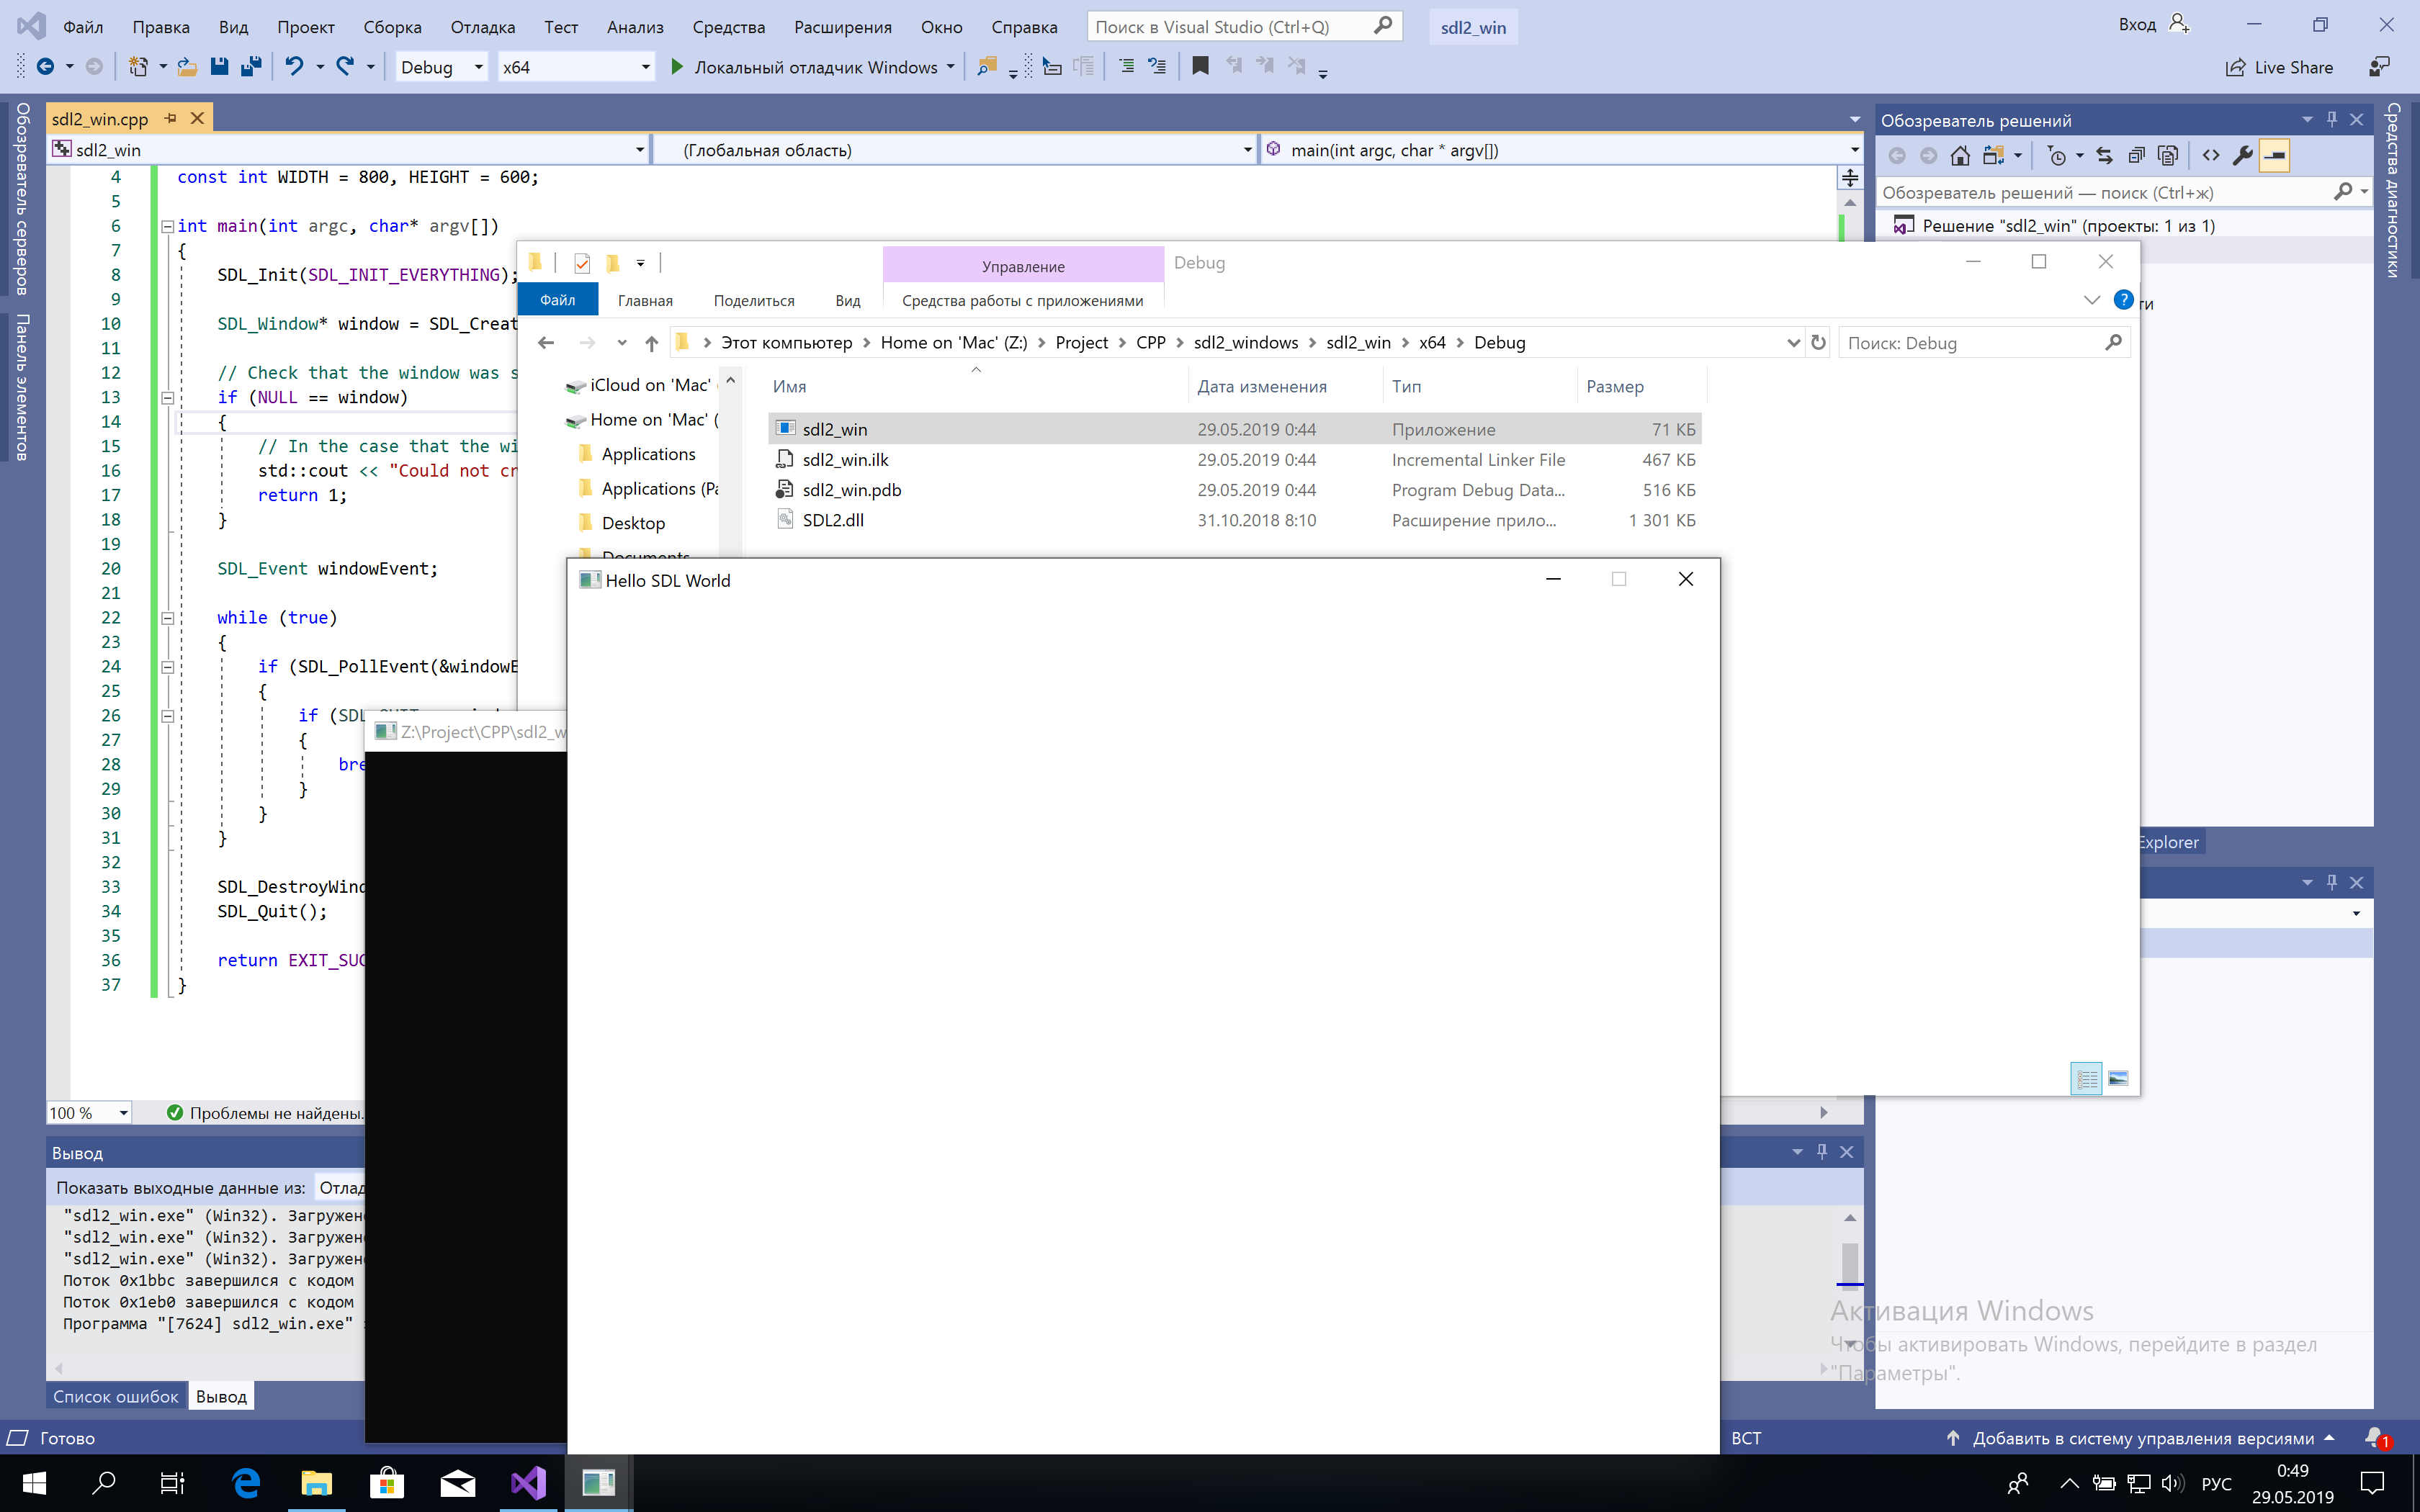Viewport: 2420px width, 1512px height.
Task: Click Home icon in Solution Explorer toolbar
Action: 1960,156
